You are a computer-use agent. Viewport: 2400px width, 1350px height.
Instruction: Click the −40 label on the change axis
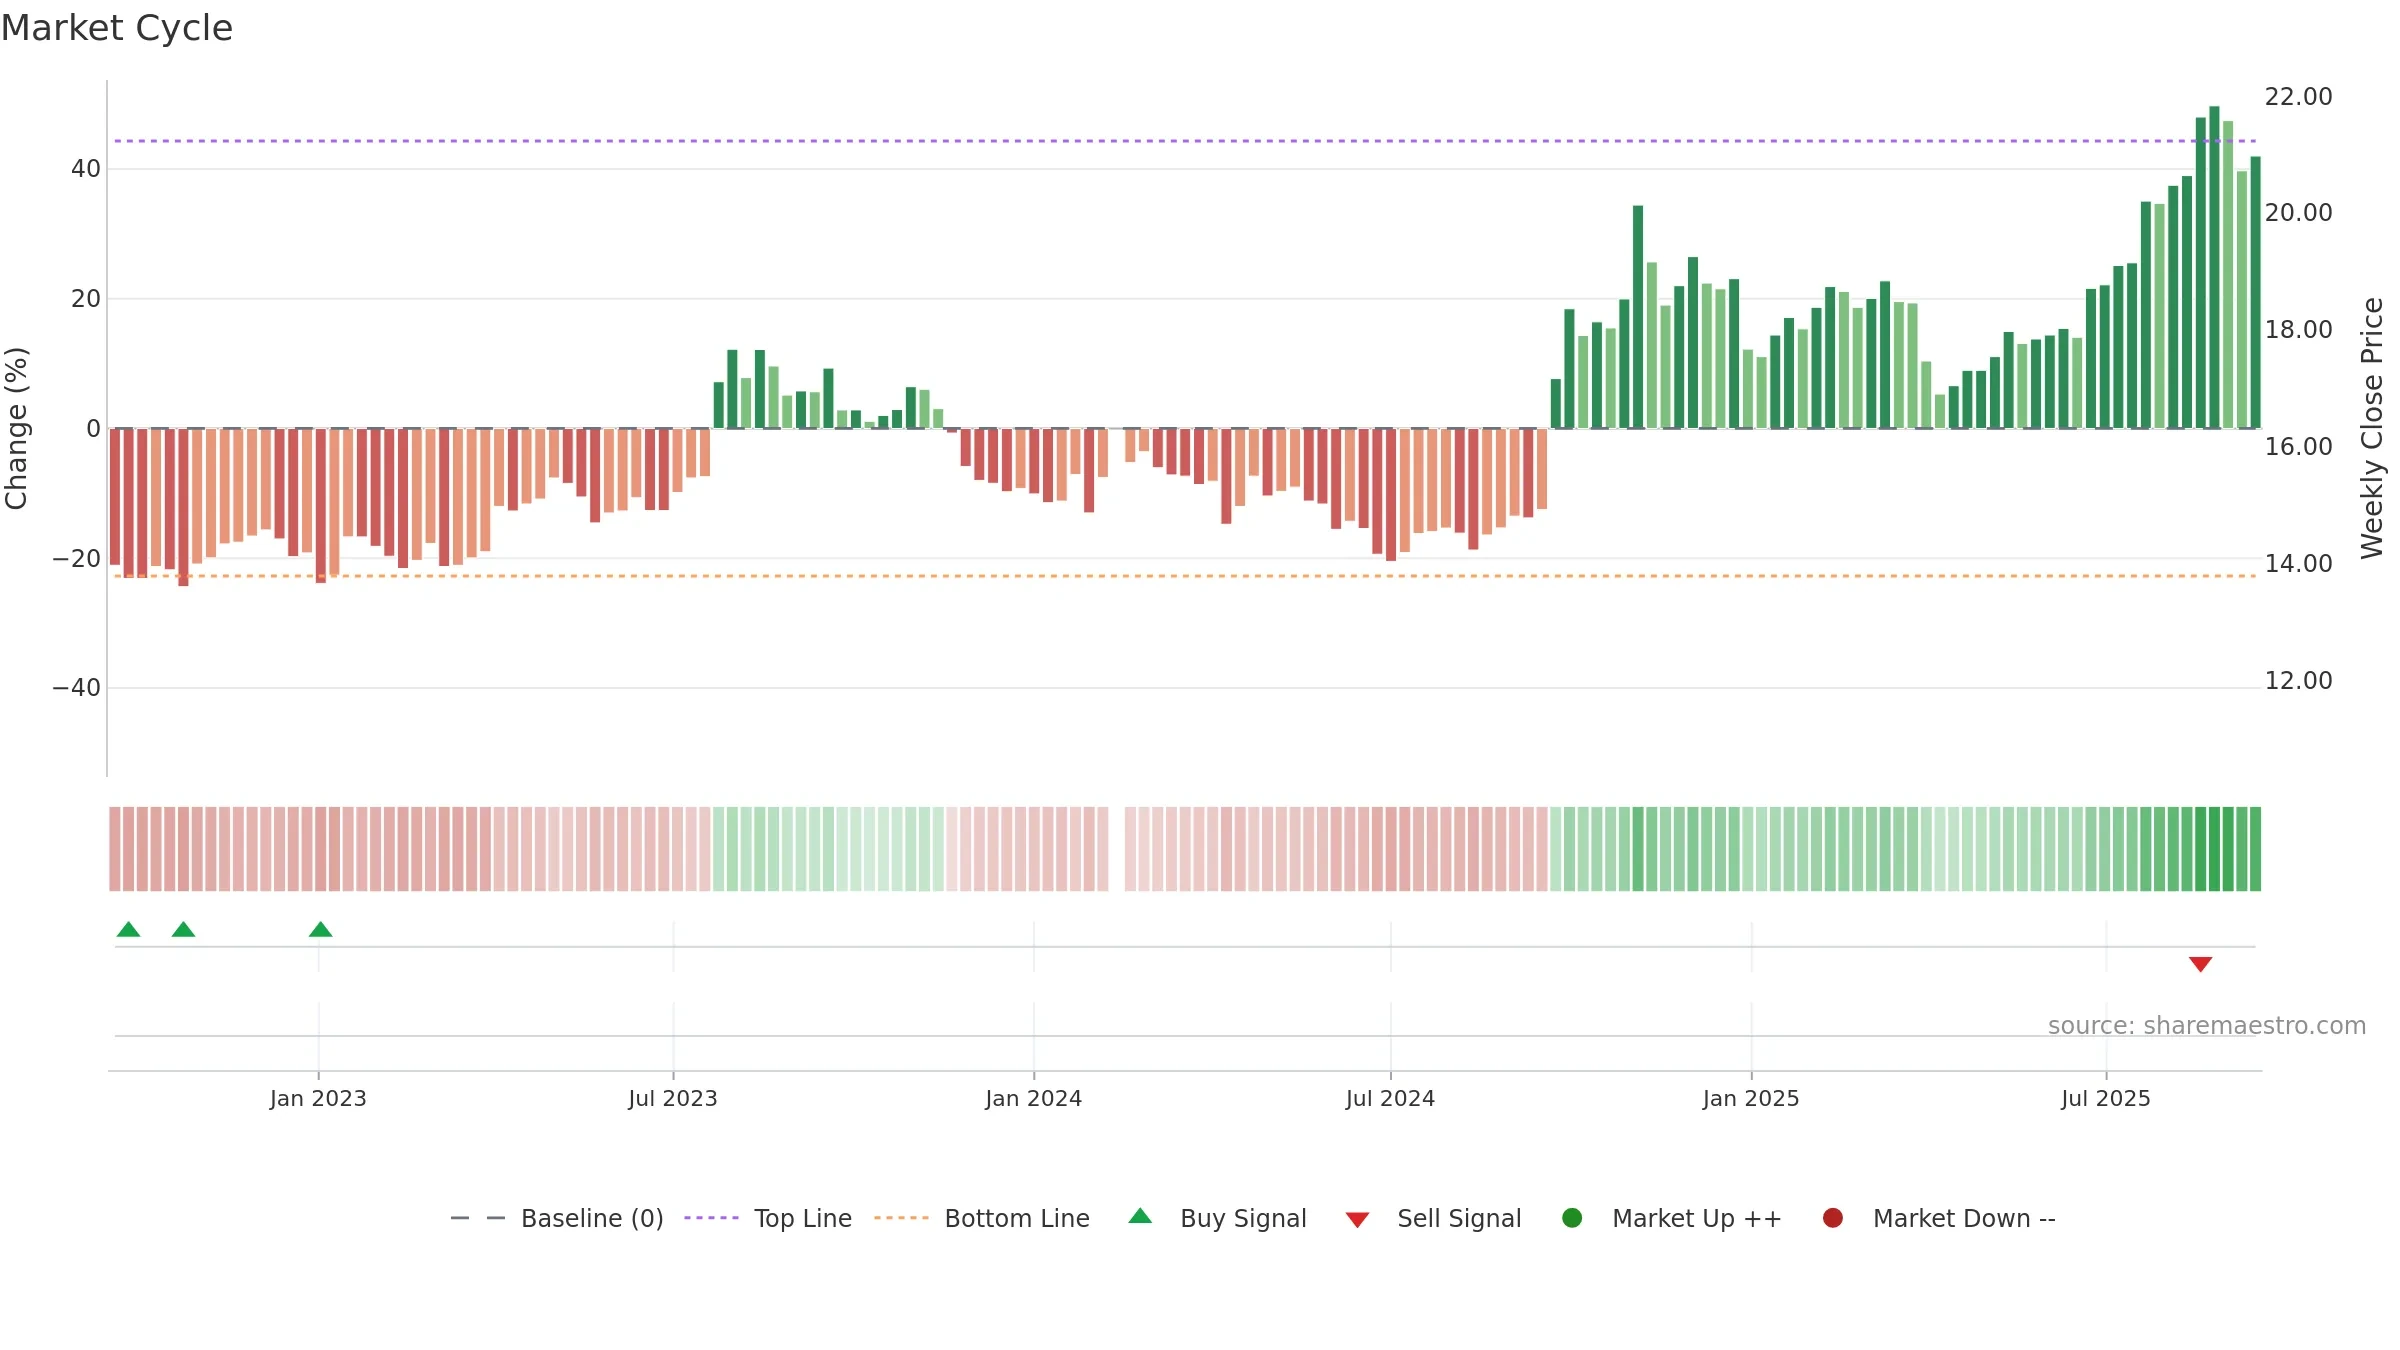(x=77, y=688)
